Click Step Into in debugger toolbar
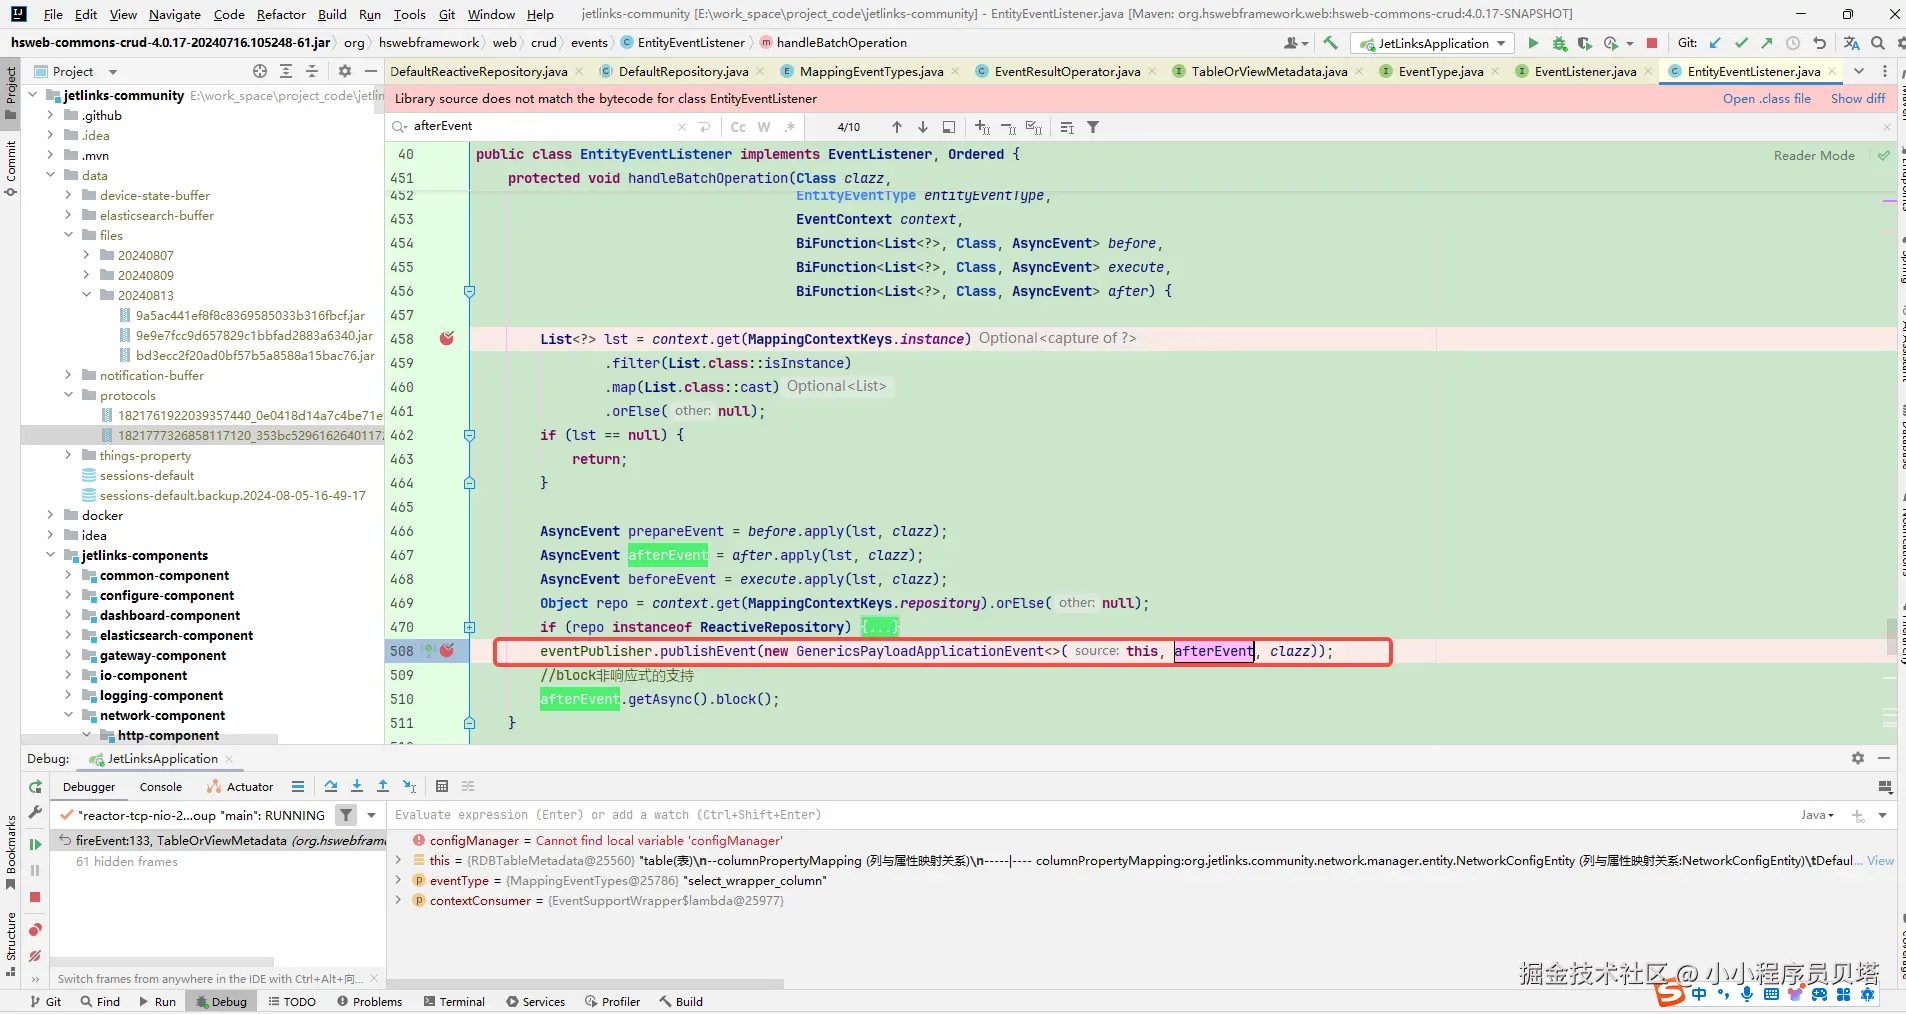The width and height of the screenshot is (1906, 1014). pyautogui.click(x=357, y=787)
